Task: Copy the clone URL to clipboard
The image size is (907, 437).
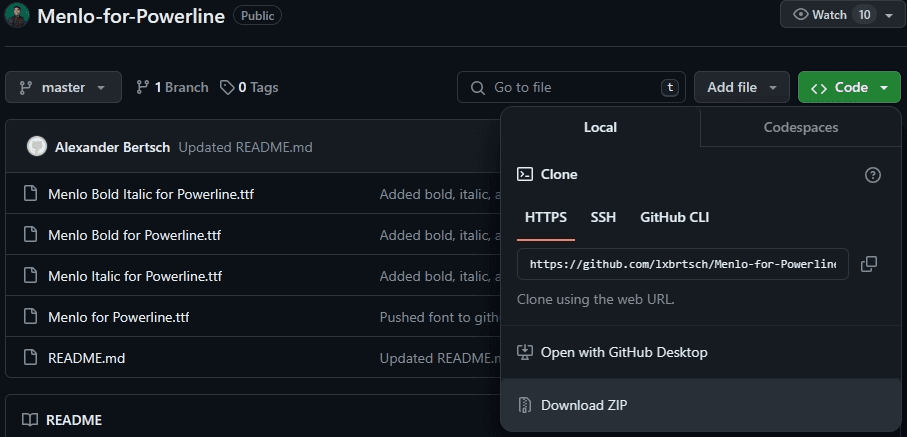Action: 869,264
